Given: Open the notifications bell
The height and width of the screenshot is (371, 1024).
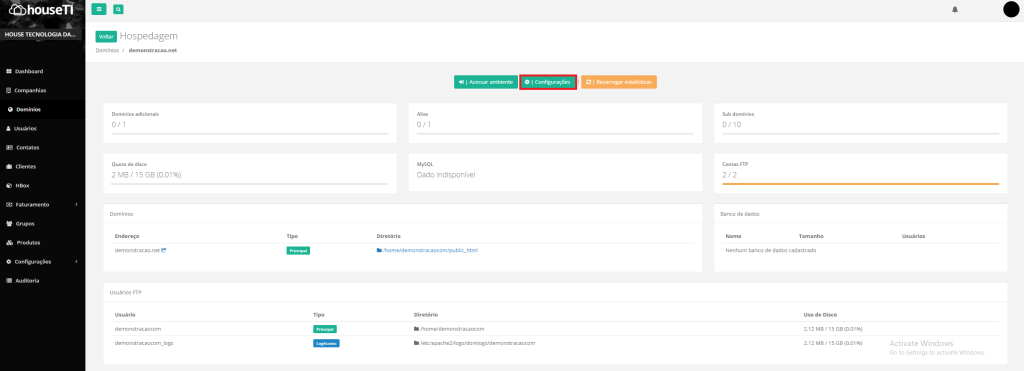Looking at the screenshot, I should point(955,10).
